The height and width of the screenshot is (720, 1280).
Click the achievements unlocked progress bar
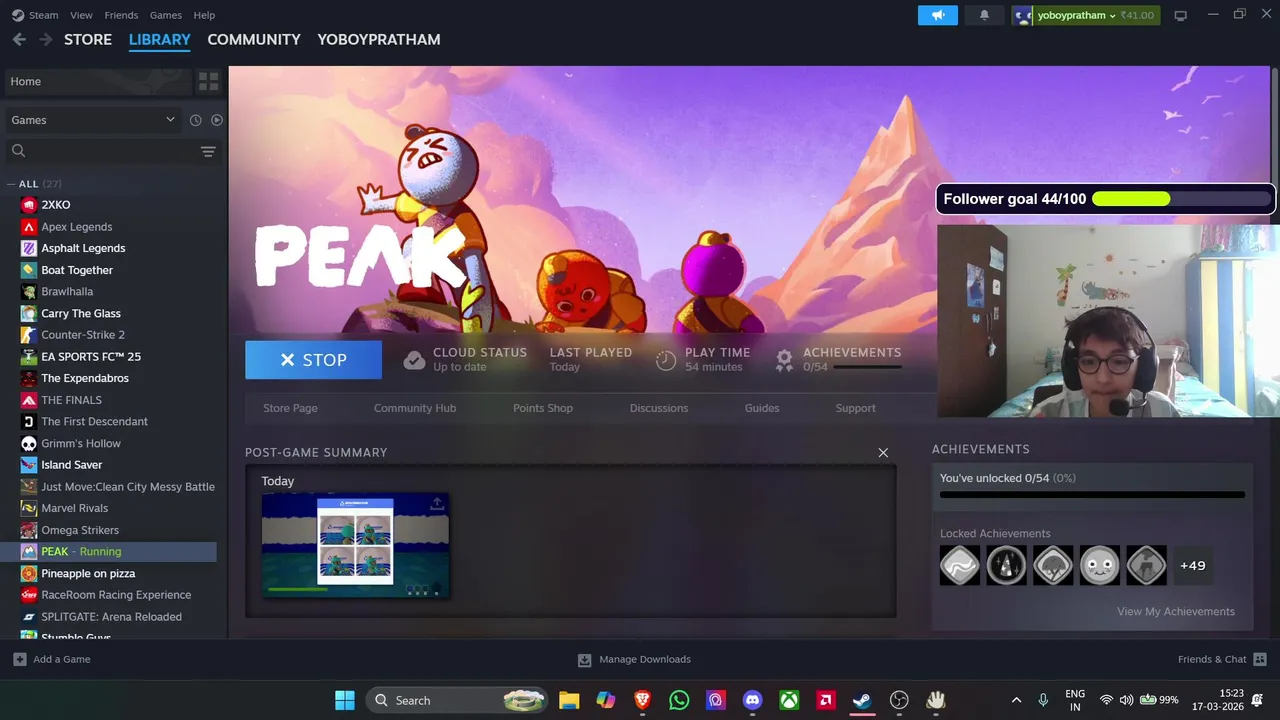pyautogui.click(x=1092, y=494)
